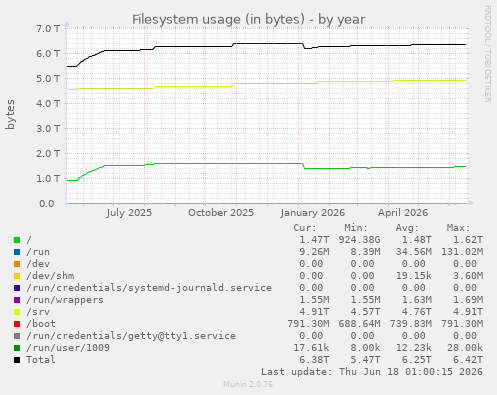This screenshot has width=497, height=395.
Task: Click the blue swatch next to /run
Action: [x=17, y=252]
